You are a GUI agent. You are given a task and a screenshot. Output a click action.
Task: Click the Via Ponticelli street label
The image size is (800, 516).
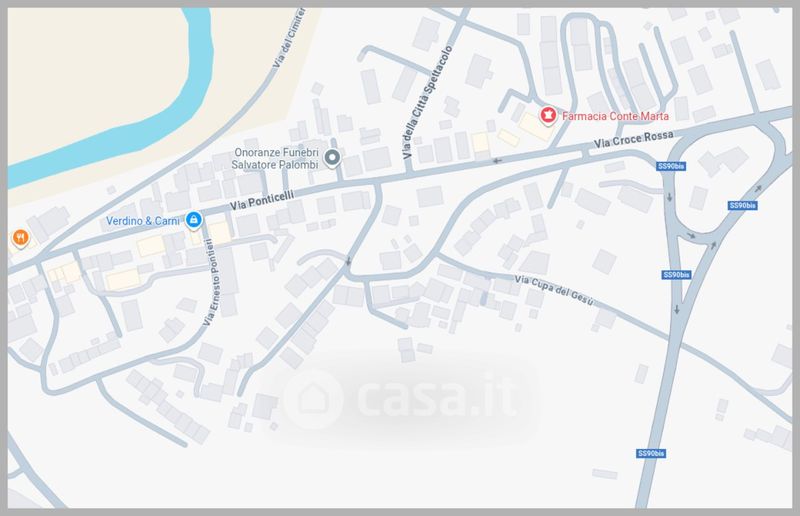[x=262, y=200]
